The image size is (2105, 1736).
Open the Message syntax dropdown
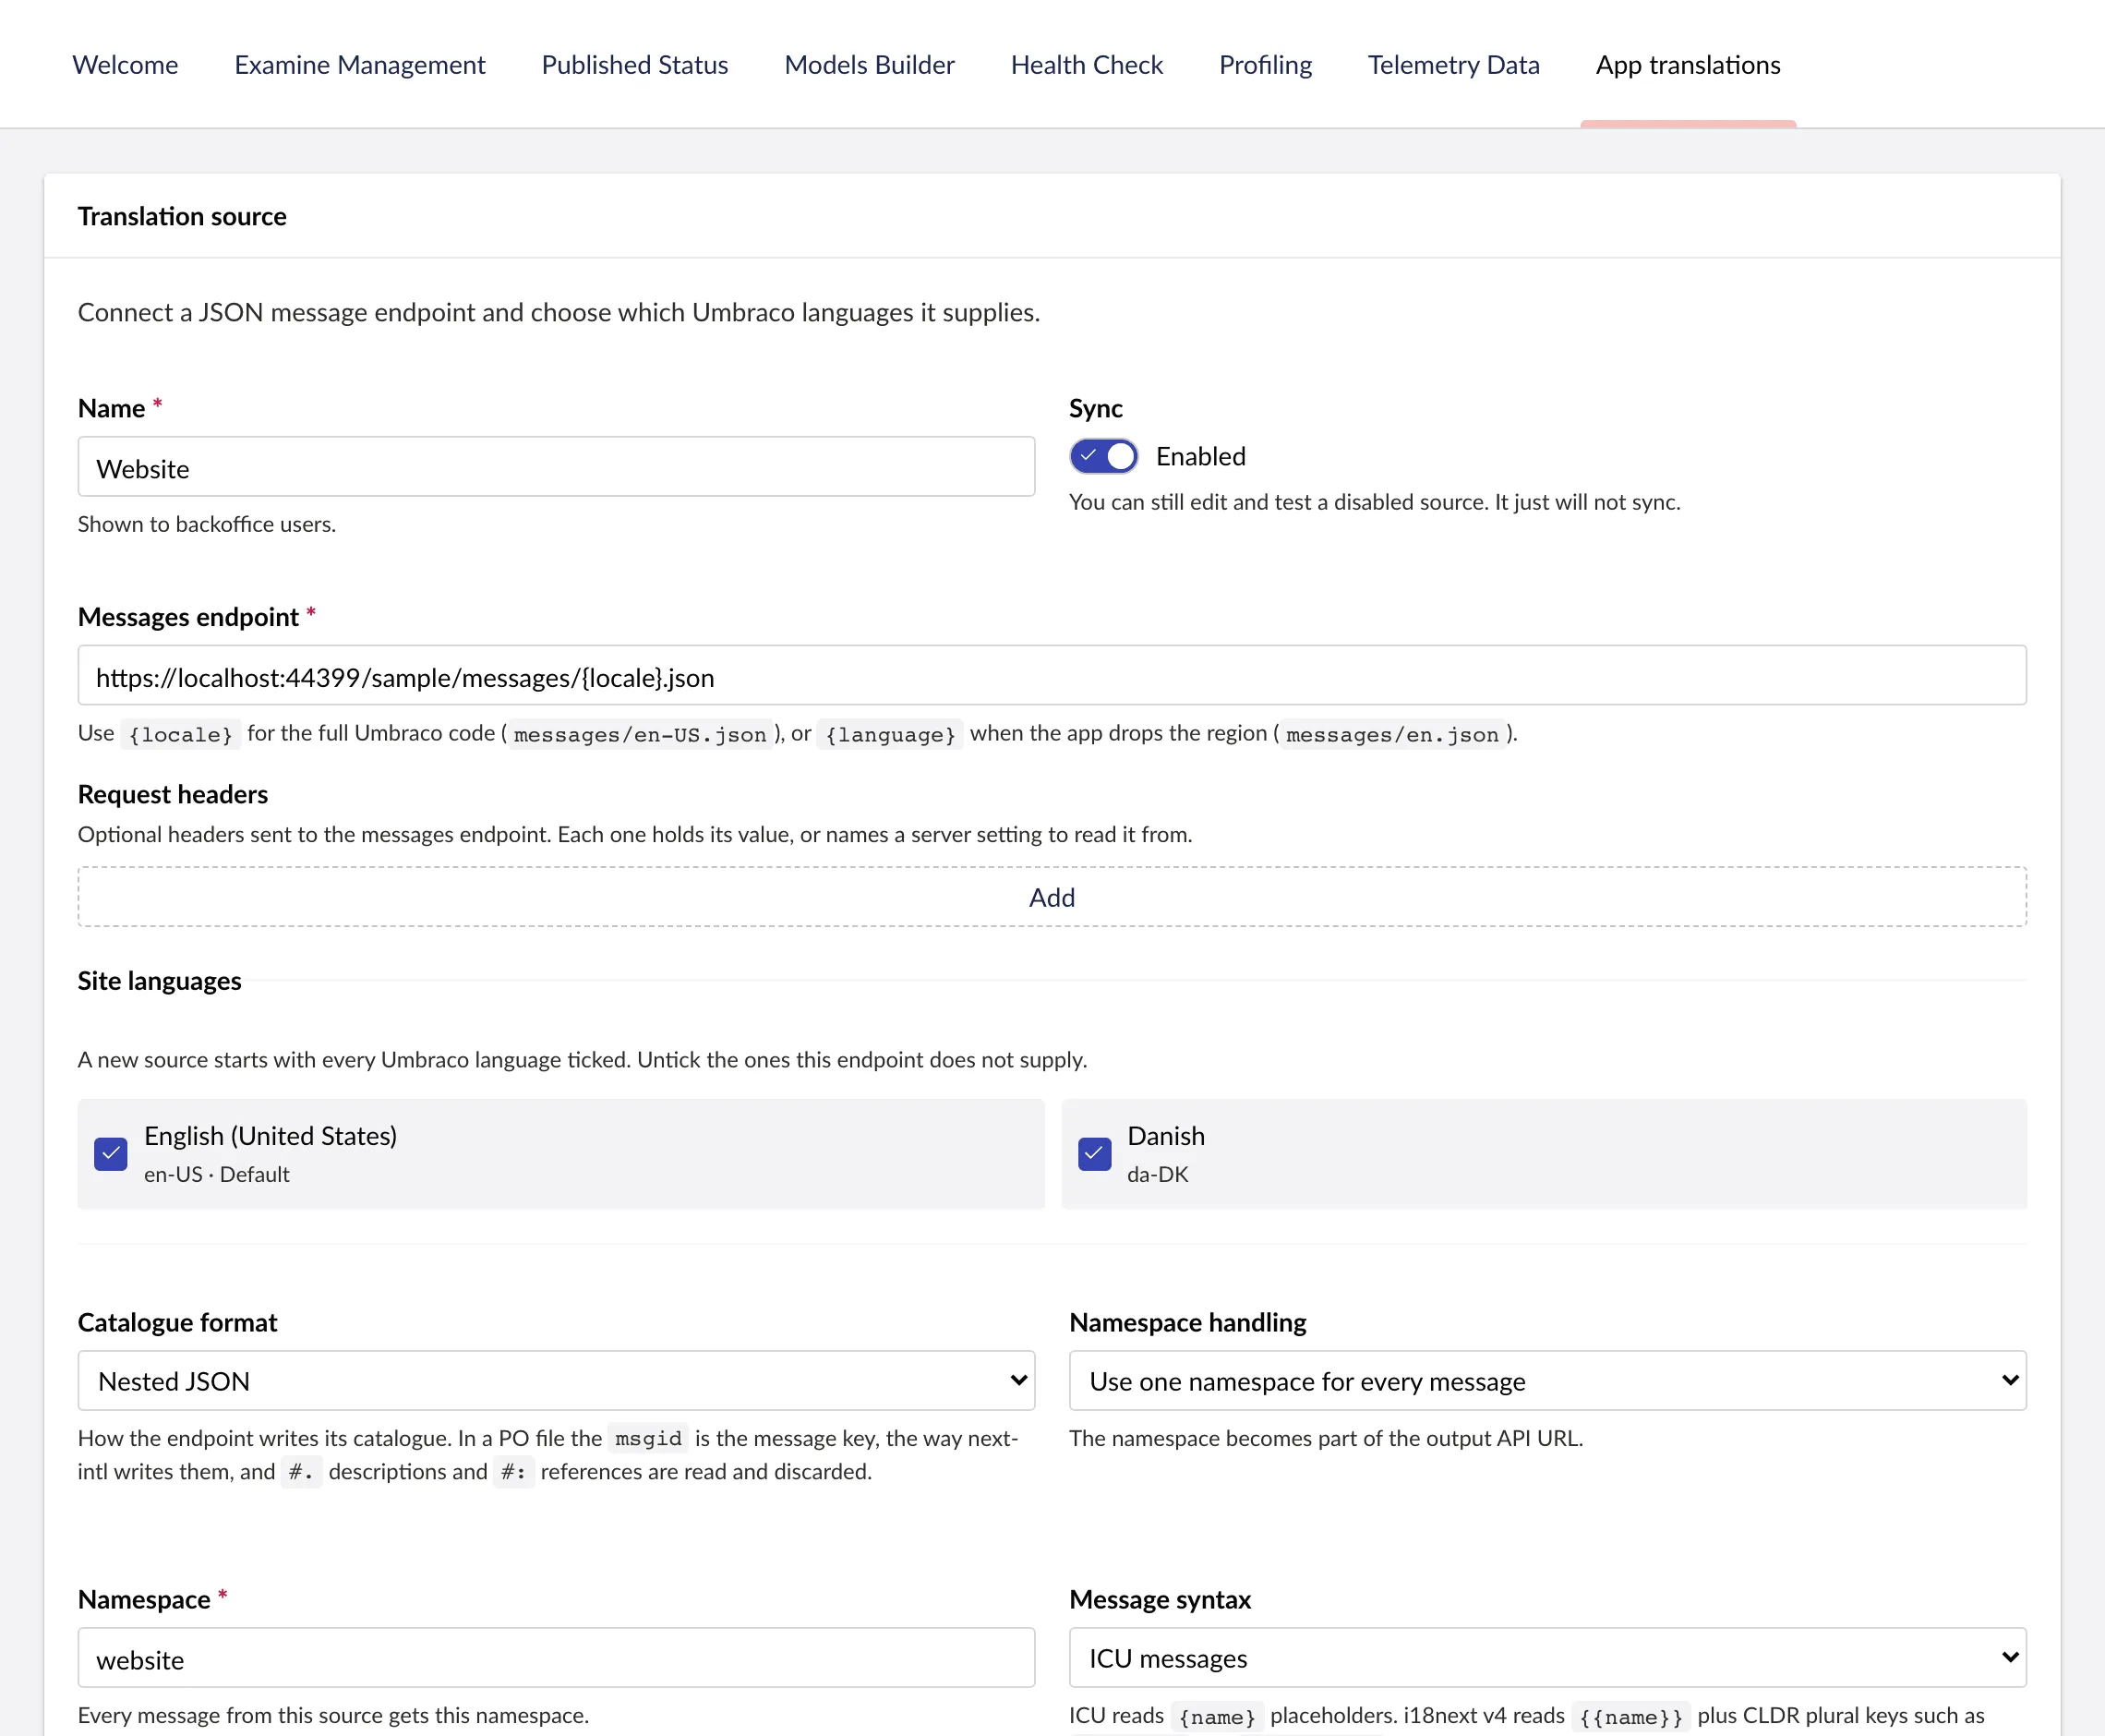coord(1547,1658)
